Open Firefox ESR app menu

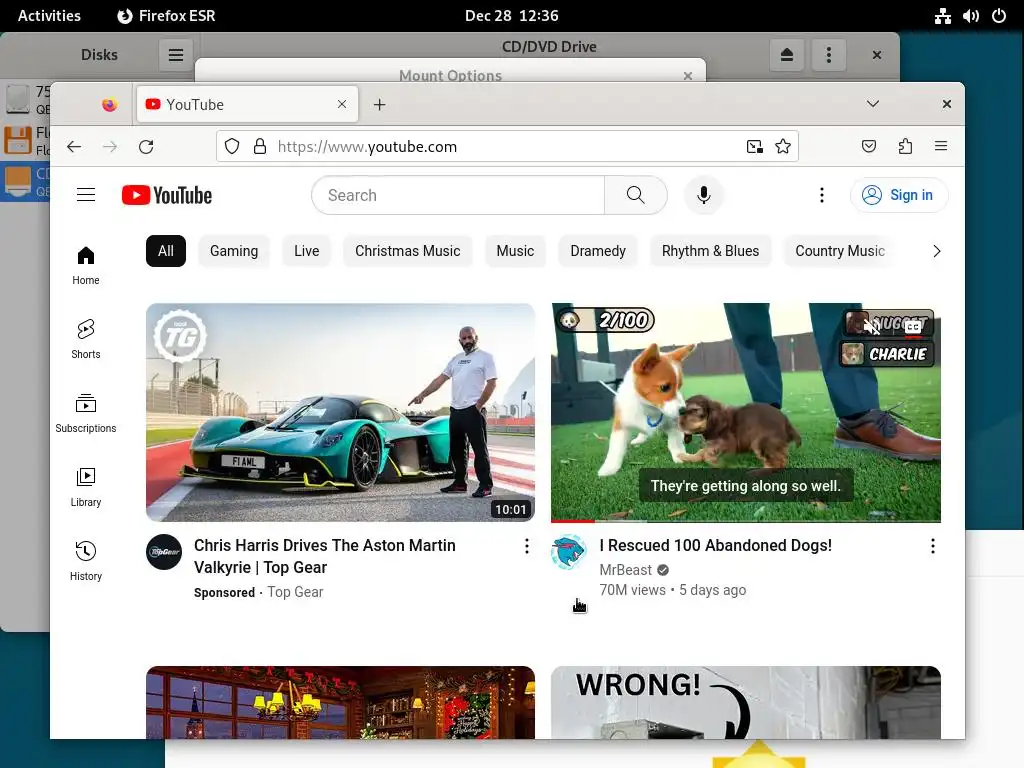click(x=166, y=16)
